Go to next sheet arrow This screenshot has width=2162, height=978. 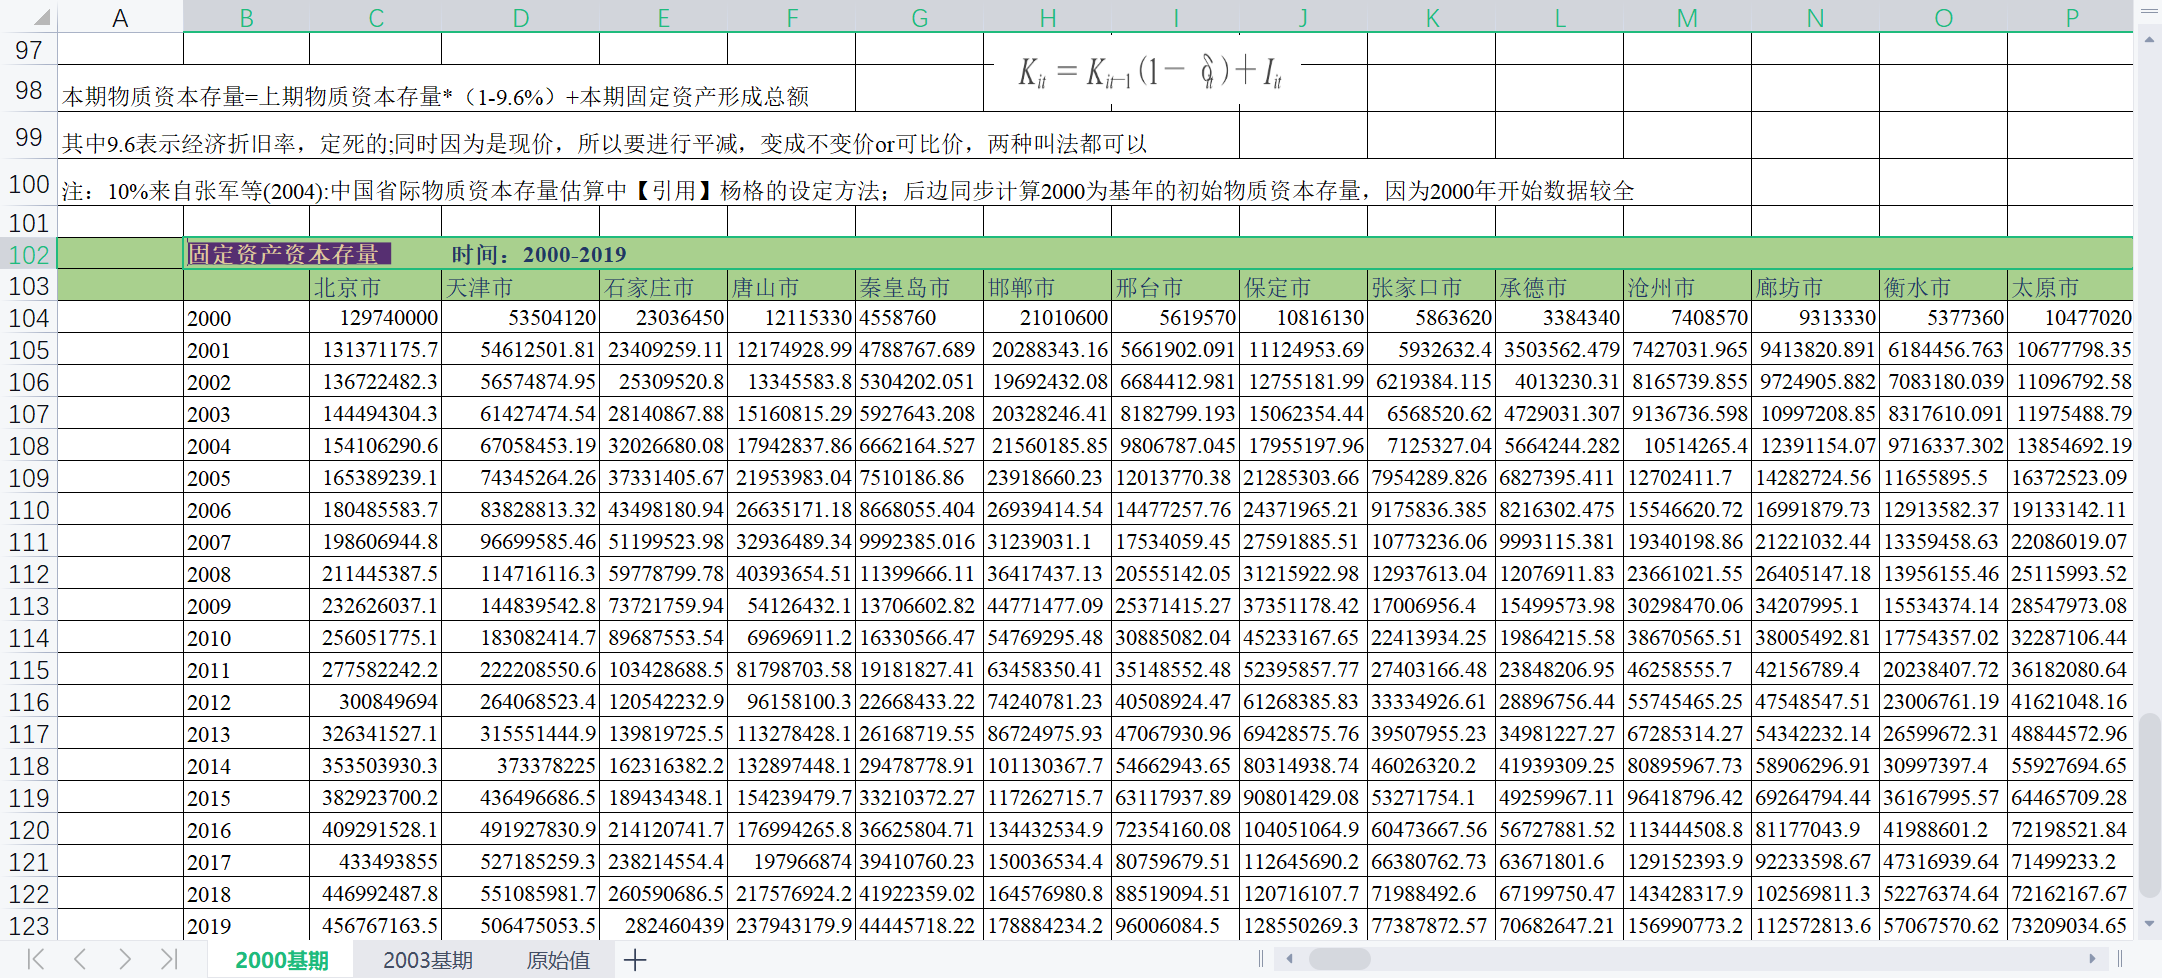(x=124, y=960)
